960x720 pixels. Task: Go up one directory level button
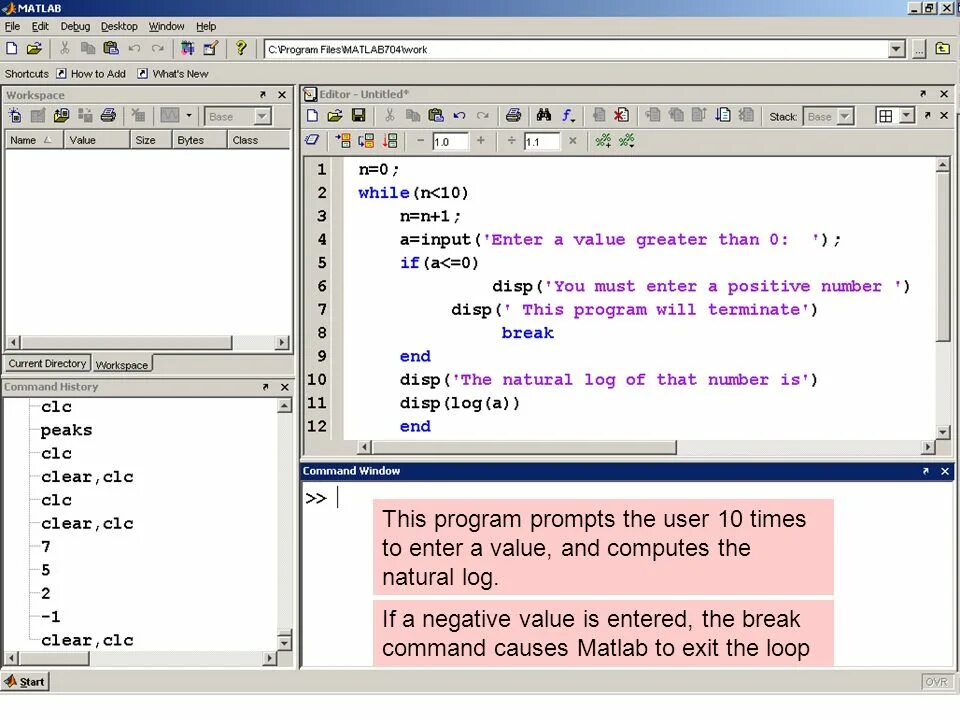(942, 49)
